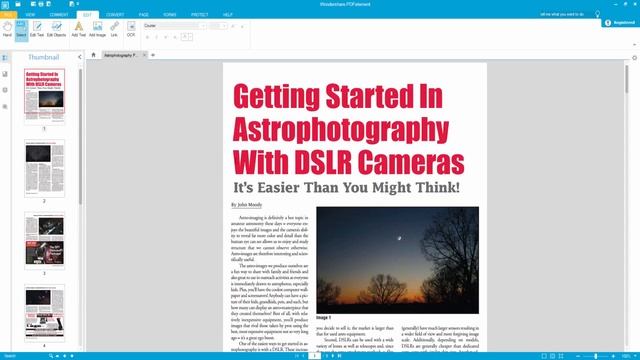Collapse the ribbon with the small arrow

634,44
